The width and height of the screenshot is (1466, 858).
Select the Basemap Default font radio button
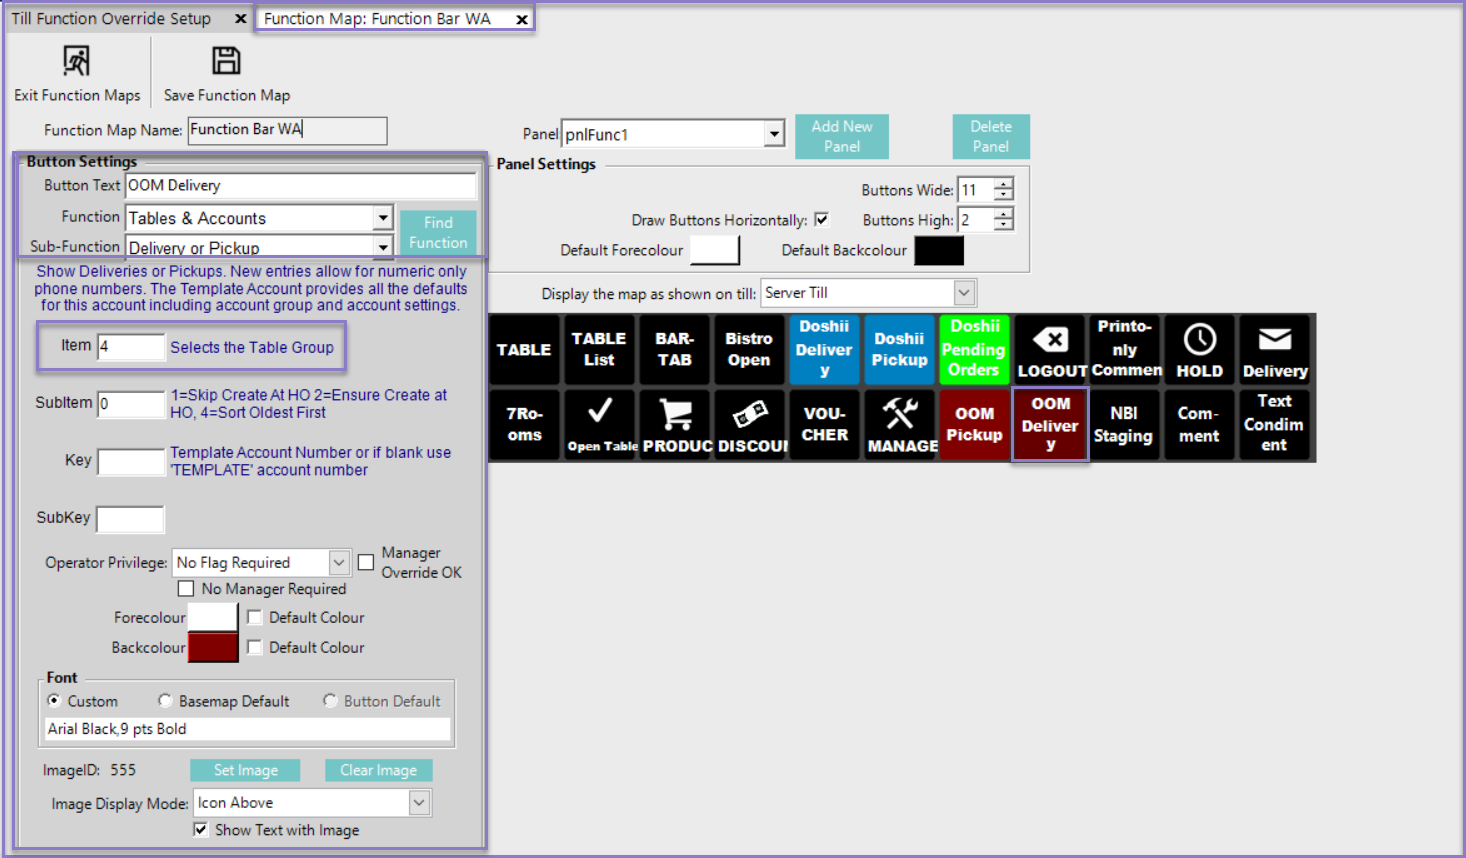coord(166,701)
